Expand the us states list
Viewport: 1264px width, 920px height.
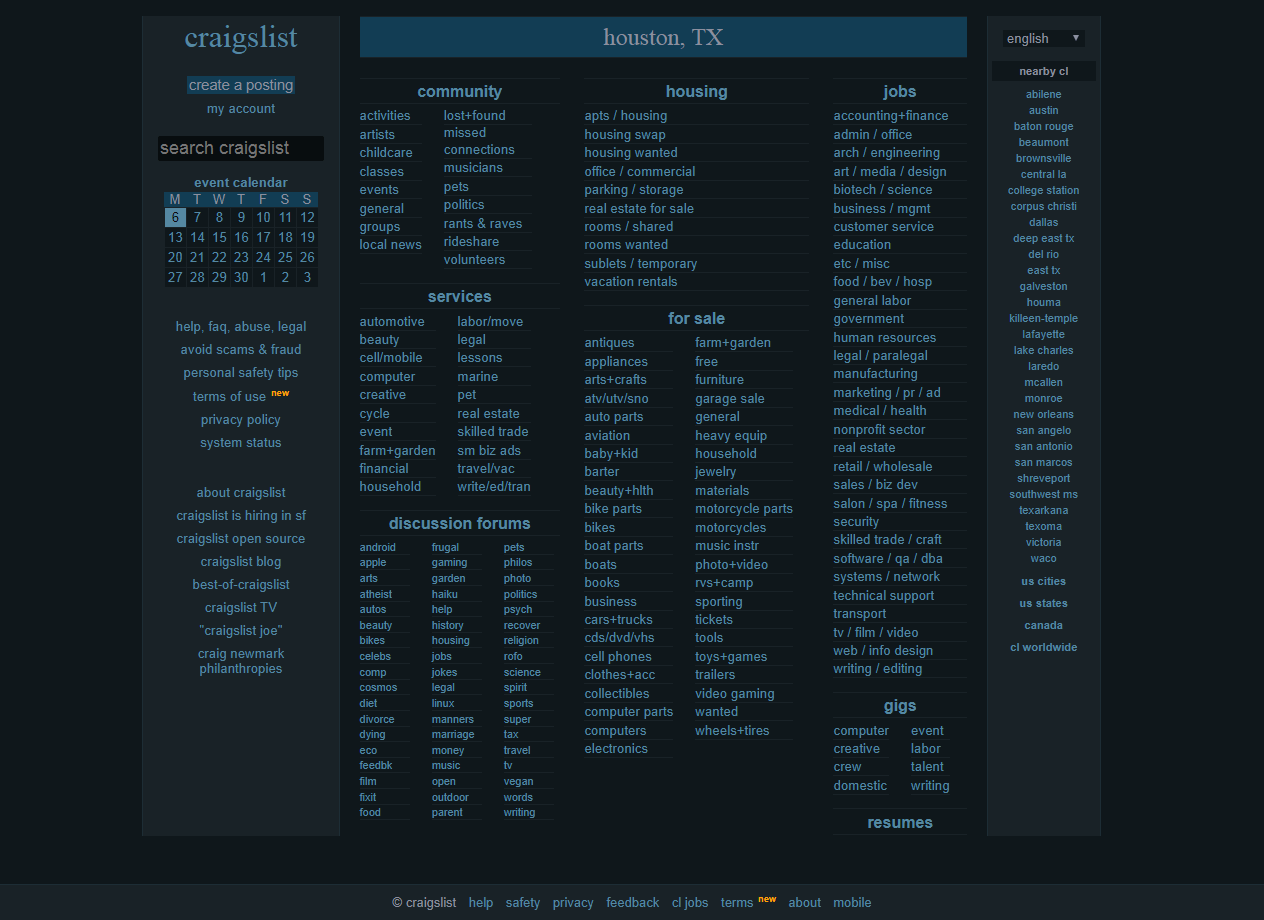(1043, 603)
